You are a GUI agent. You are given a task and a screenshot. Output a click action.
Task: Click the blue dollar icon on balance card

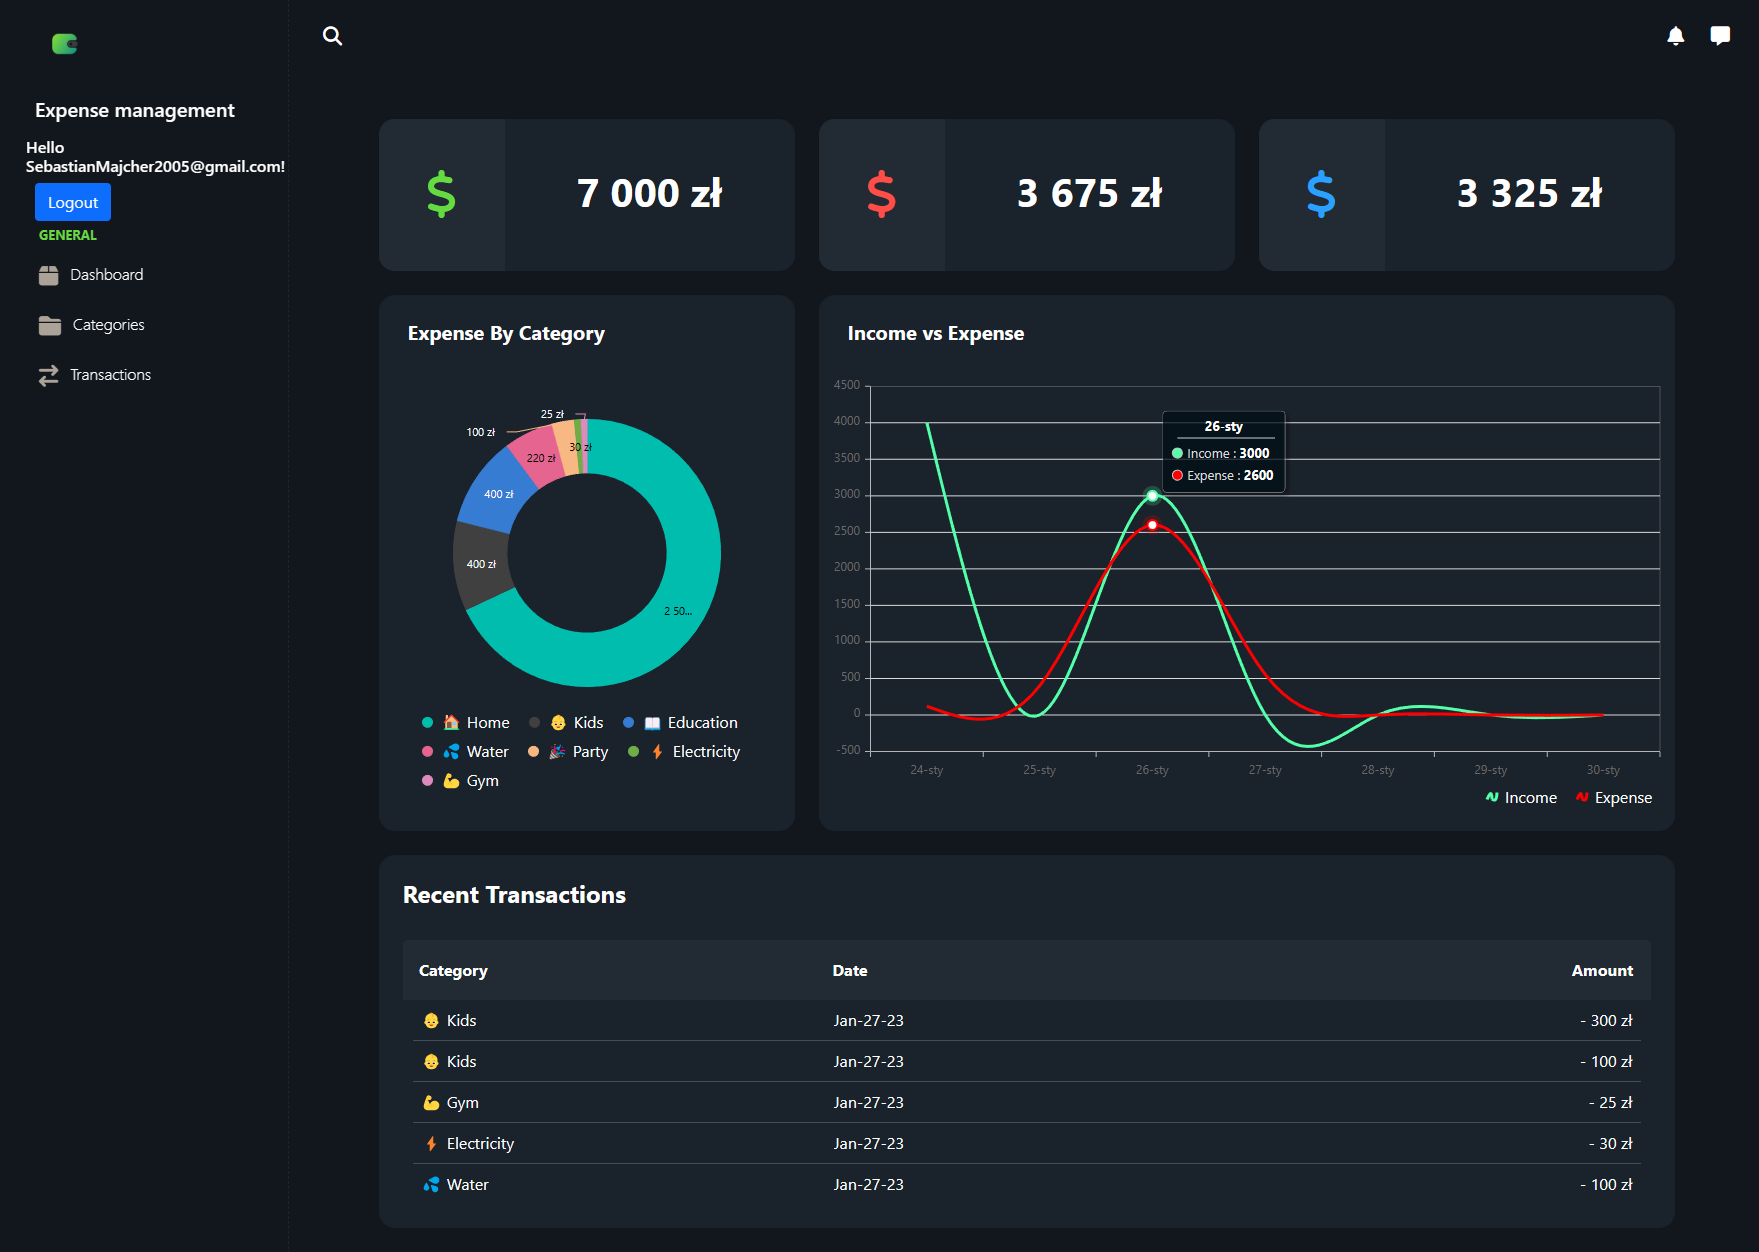point(1320,193)
